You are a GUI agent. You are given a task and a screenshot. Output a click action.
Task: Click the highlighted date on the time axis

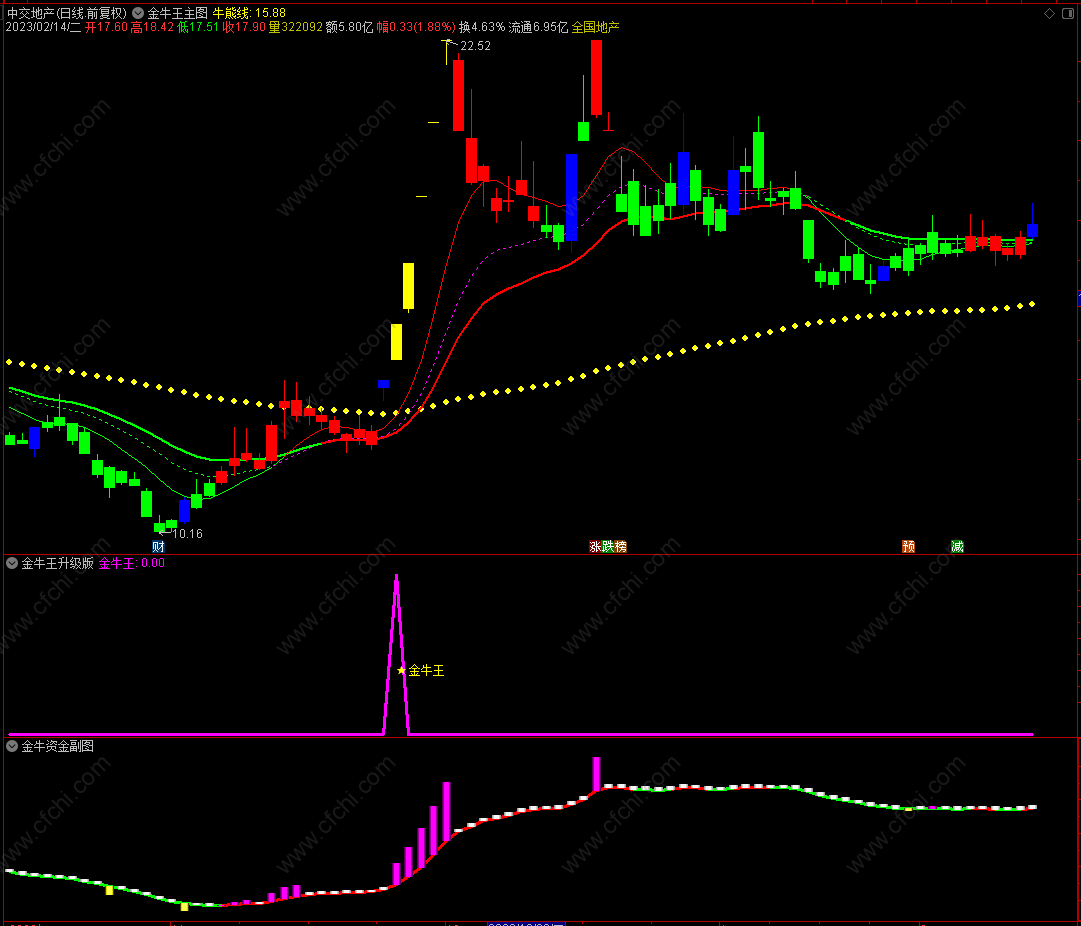coord(526,924)
